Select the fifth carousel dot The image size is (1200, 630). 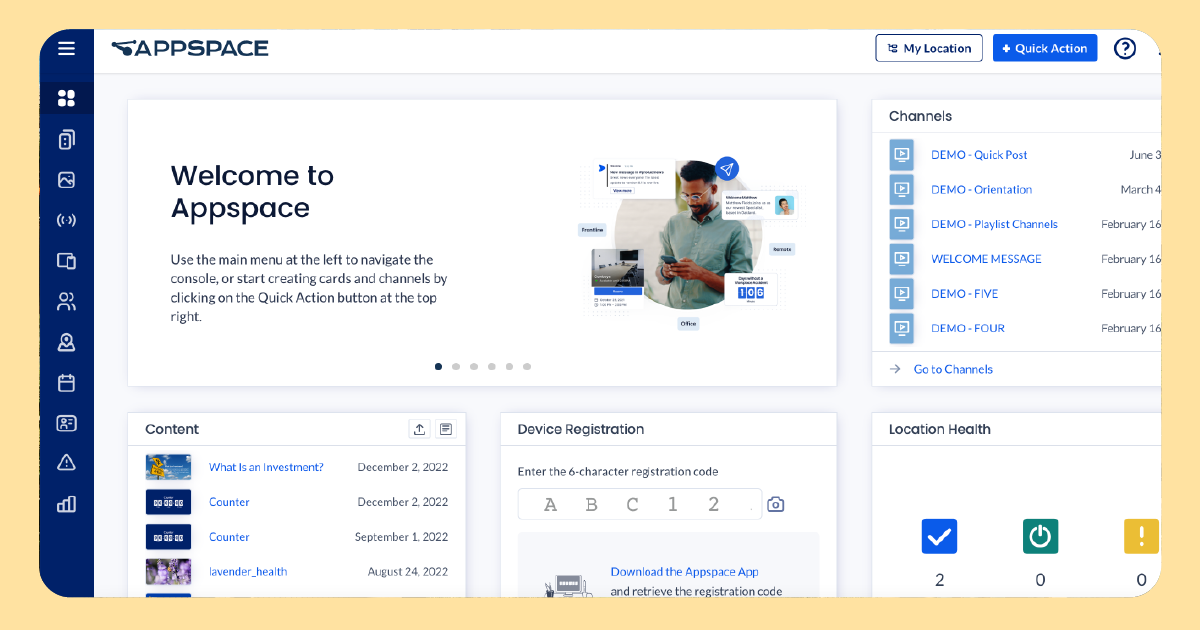[x=509, y=366]
